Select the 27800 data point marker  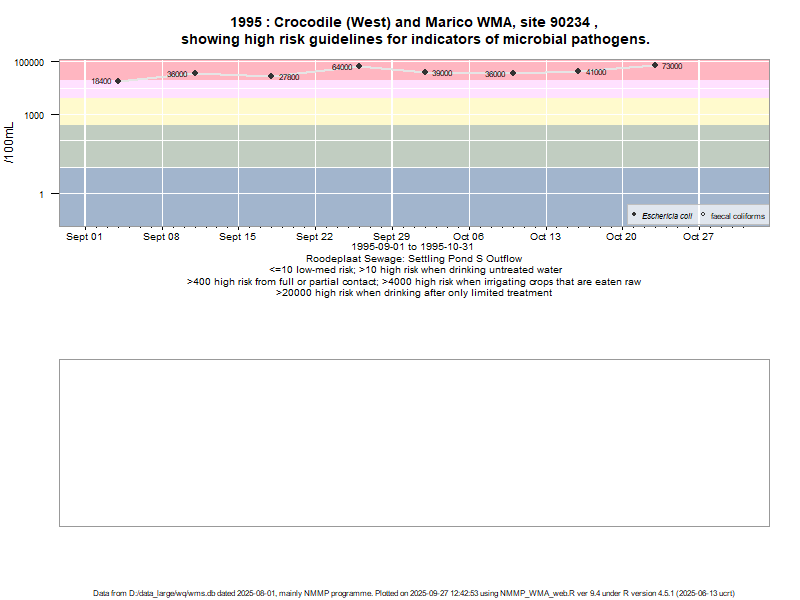(271, 76)
